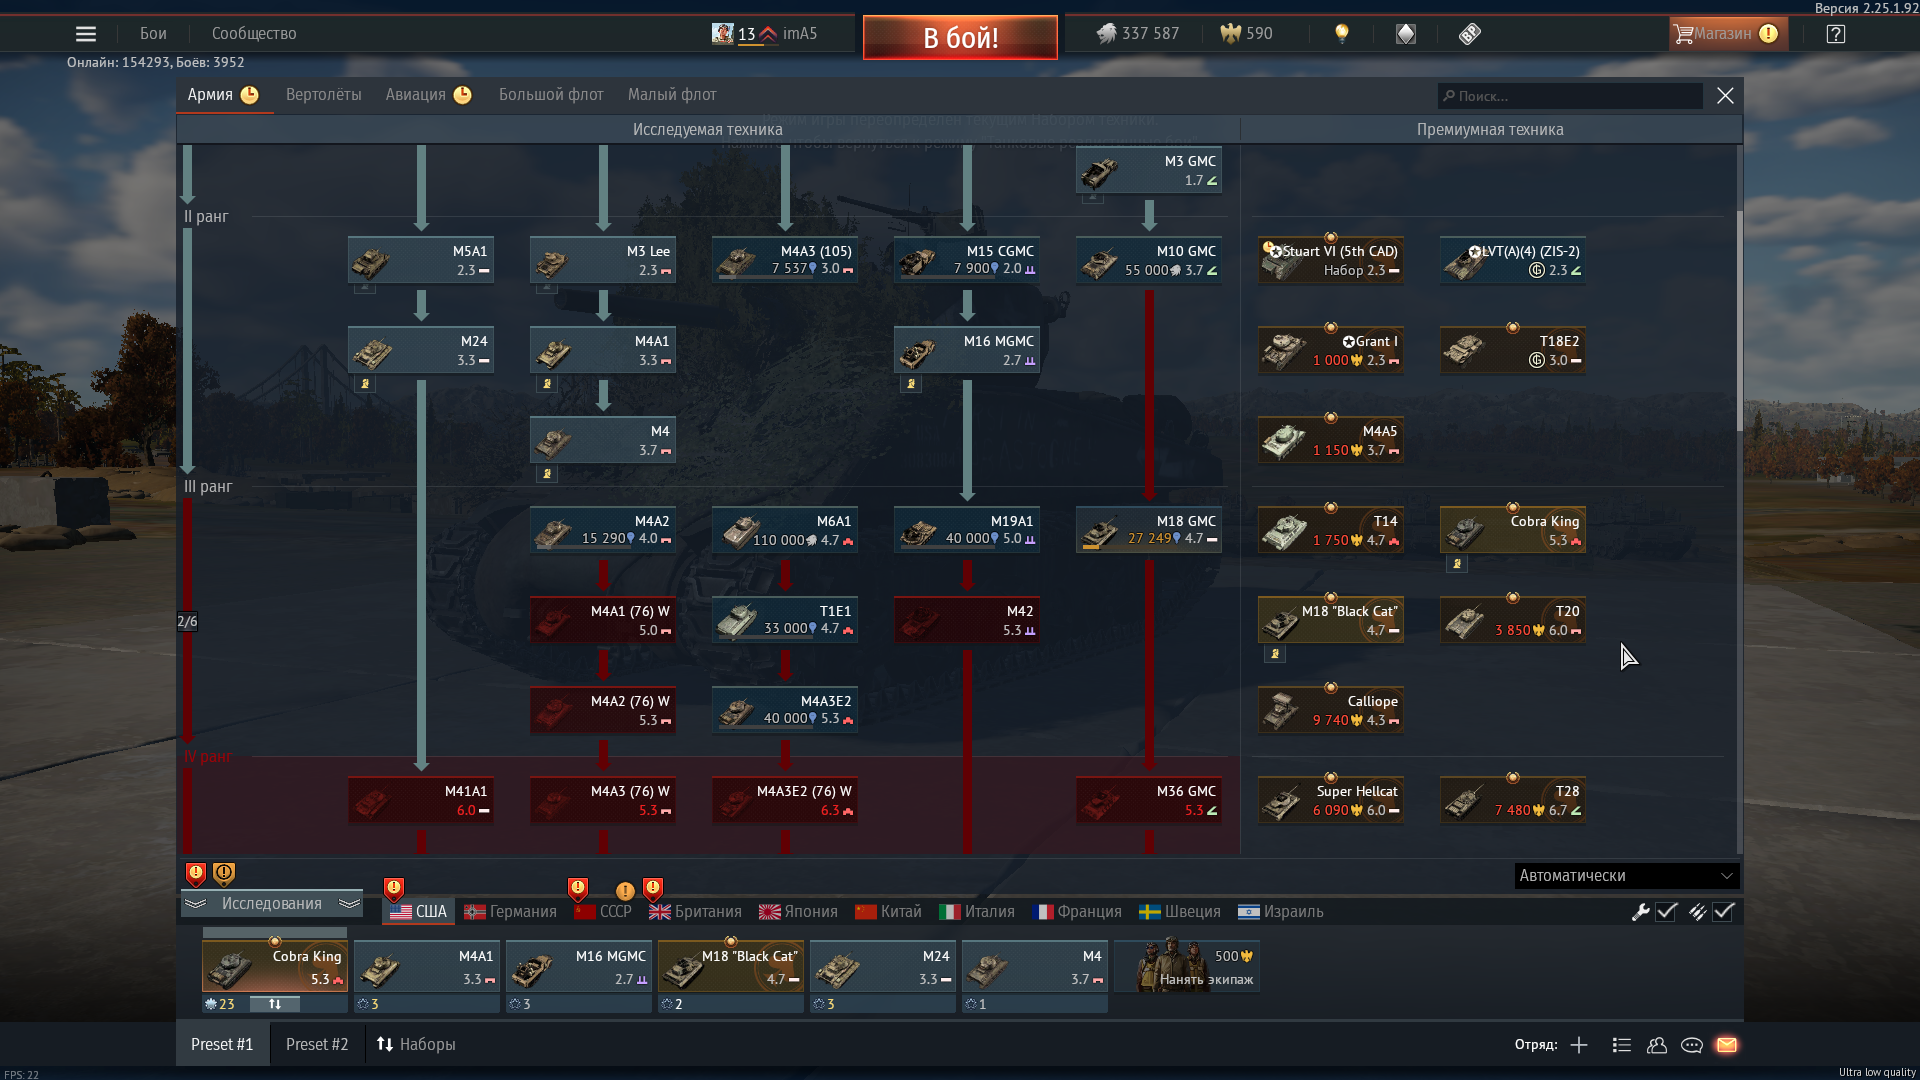Select the M19A1 anti-air vehicle

pyautogui.click(x=967, y=530)
